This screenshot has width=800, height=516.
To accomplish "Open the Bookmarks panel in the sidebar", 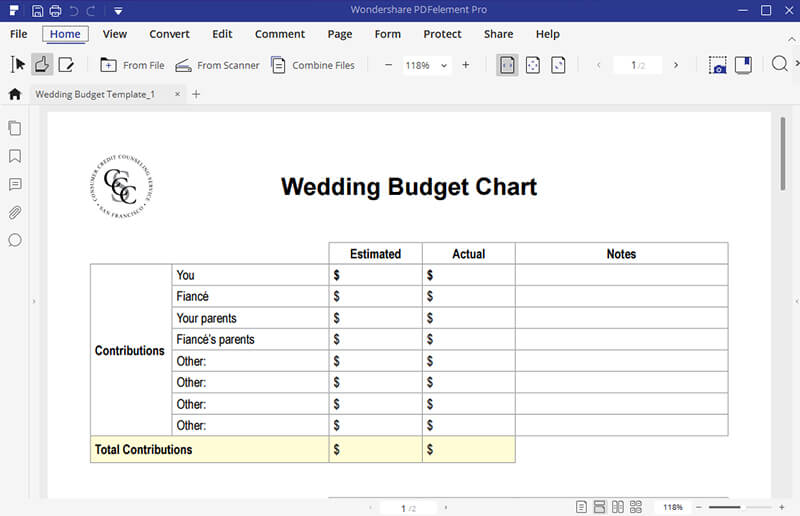I will pyautogui.click(x=15, y=156).
